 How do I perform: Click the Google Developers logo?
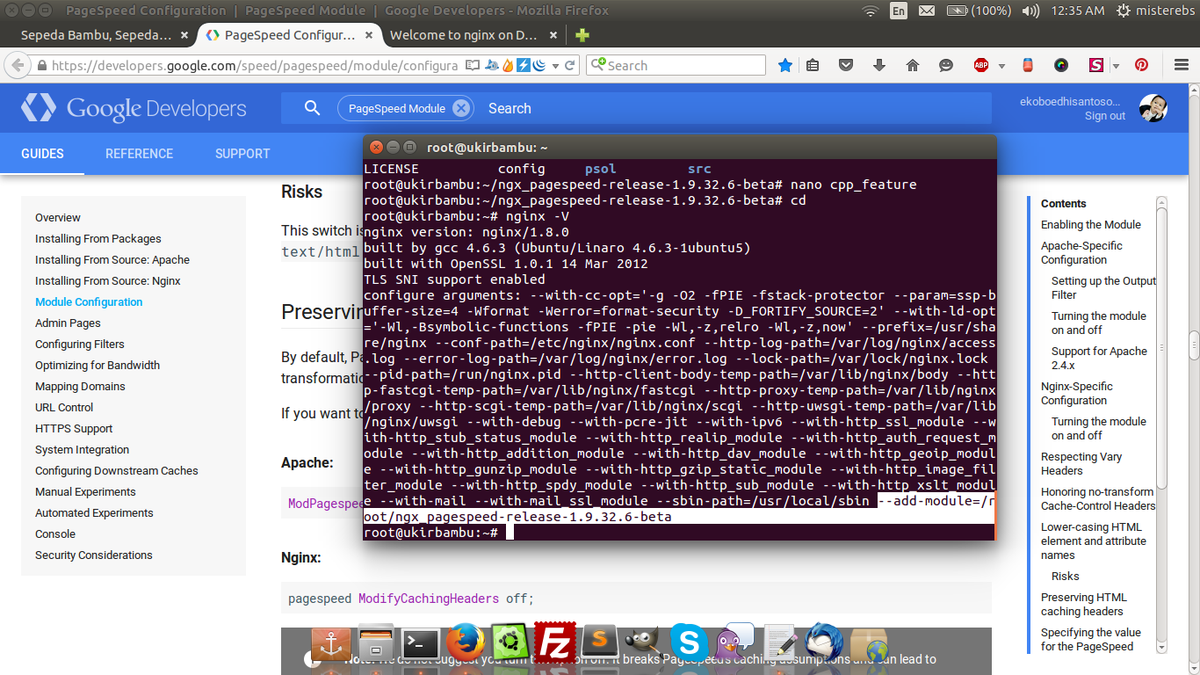(134, 108)
